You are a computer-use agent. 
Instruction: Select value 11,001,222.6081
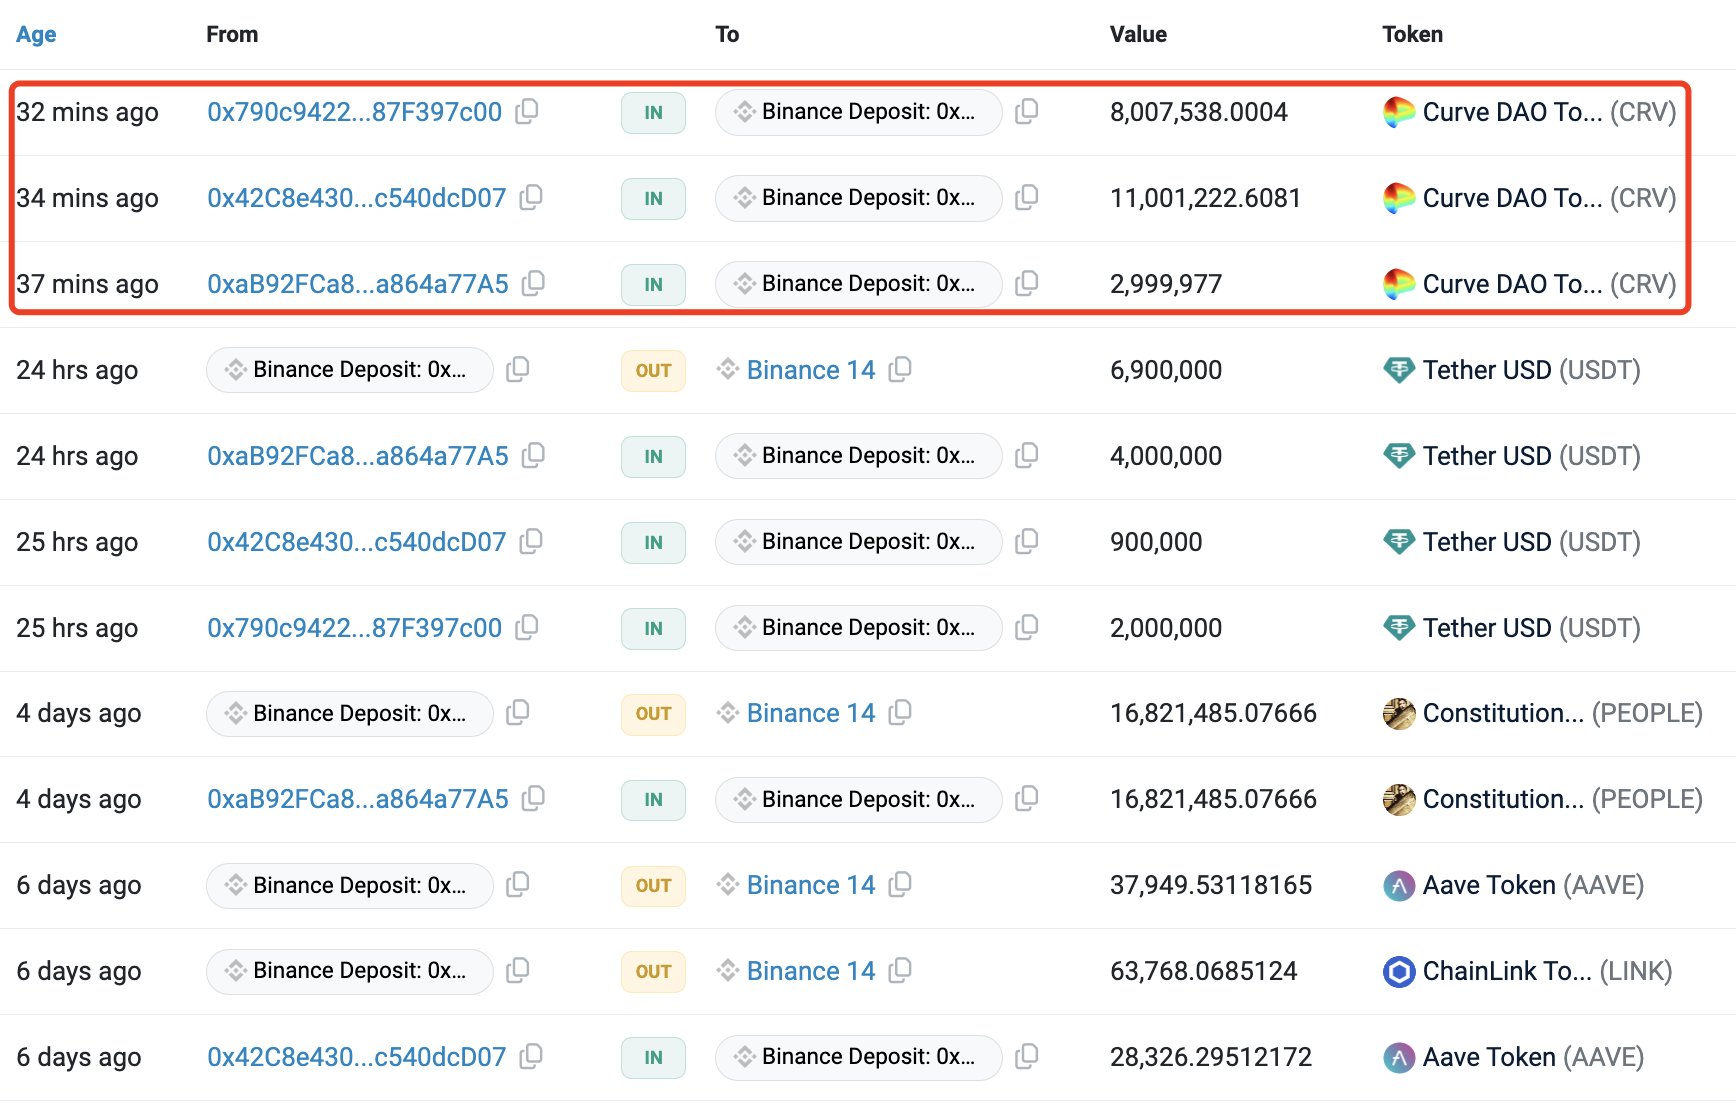coord(1206,198)
